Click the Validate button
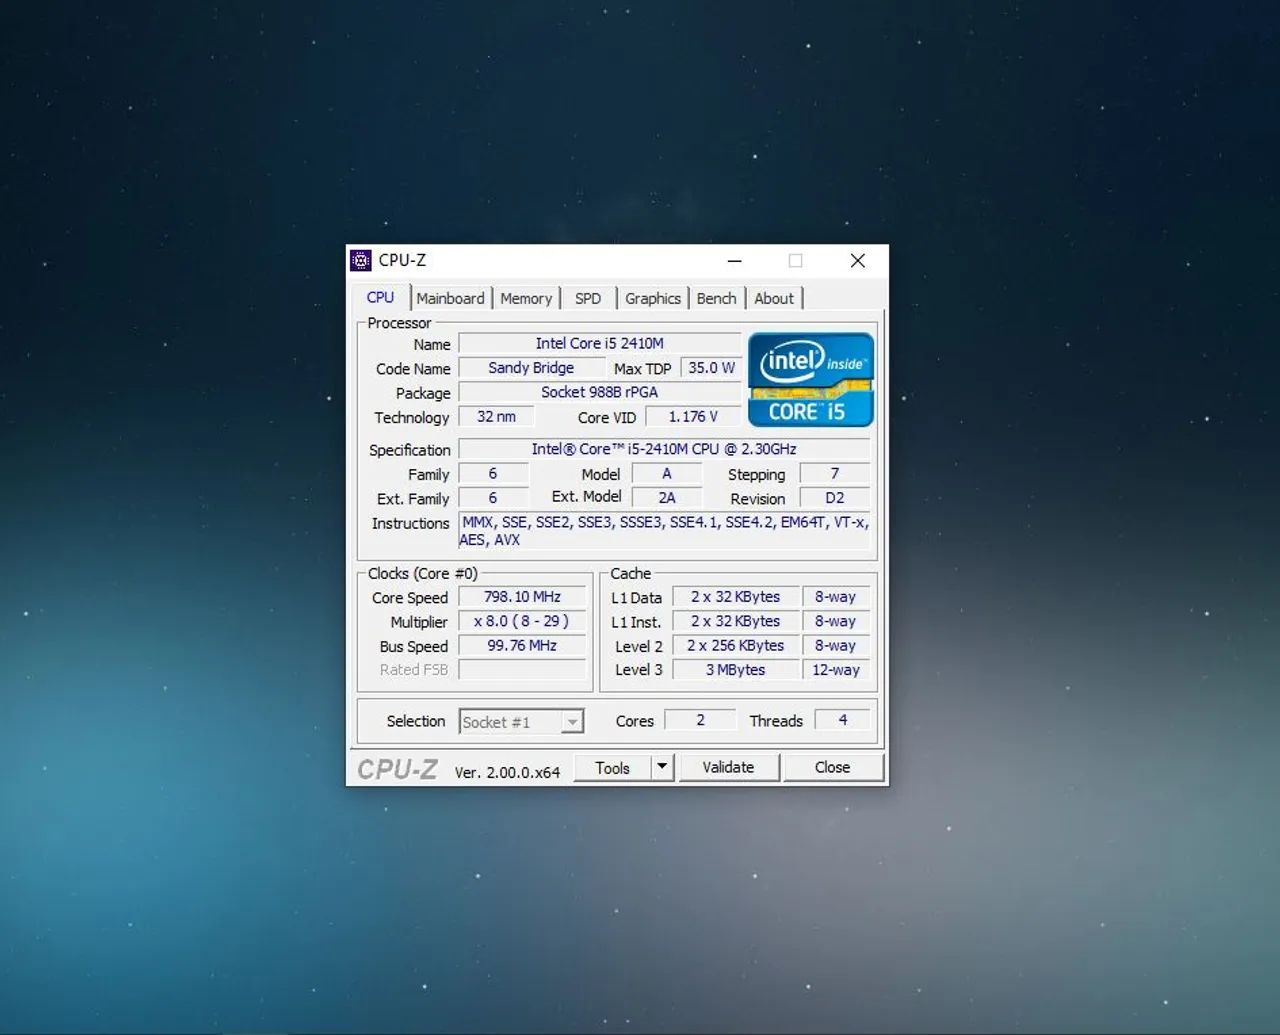The height and width of the screenshot is (1035, 1280). coord(728,768)
